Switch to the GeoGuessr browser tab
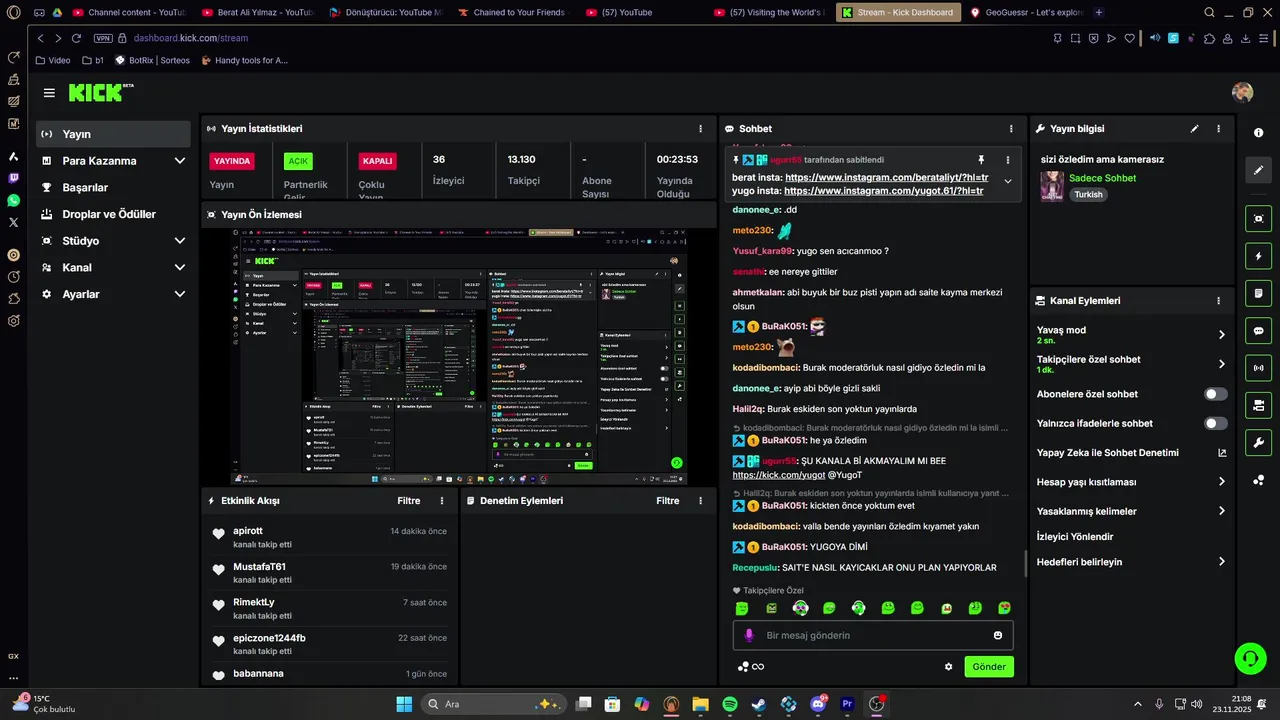The height and width of the screenshot is (720, 1280). point(1025,13)
